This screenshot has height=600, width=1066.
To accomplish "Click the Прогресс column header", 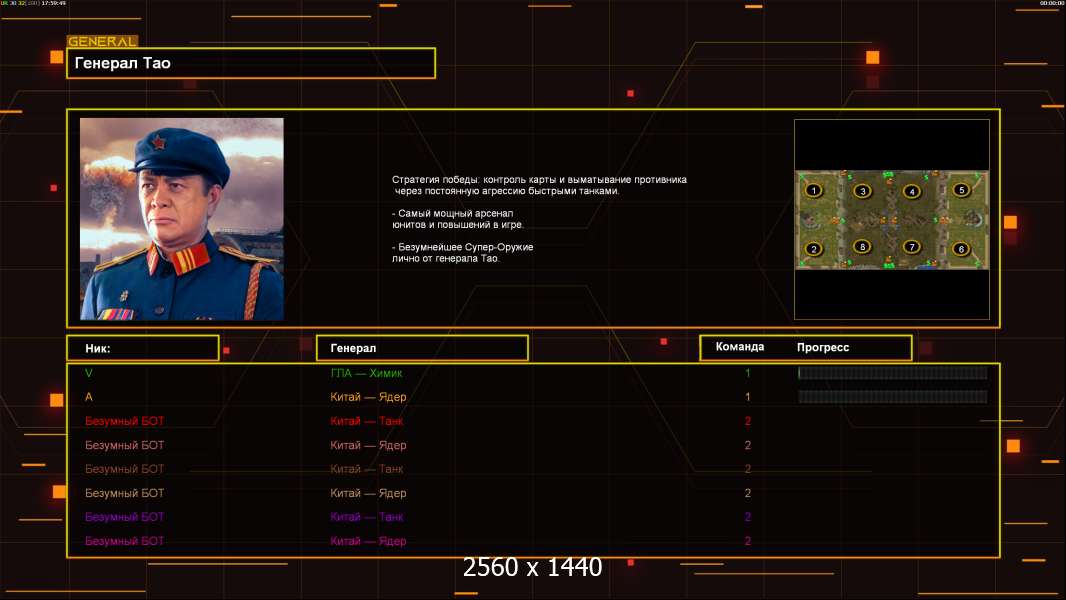I will [x=823, y=347].
